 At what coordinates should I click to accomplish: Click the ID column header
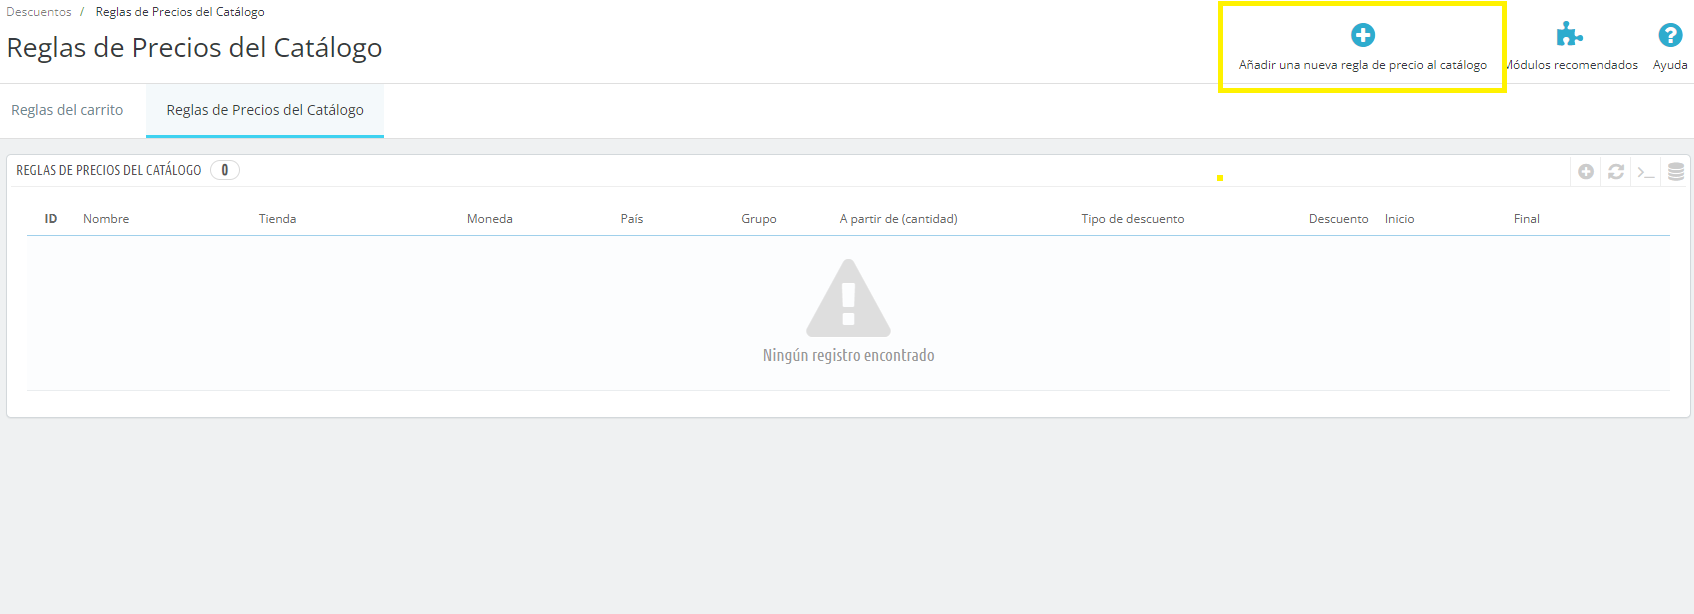click(51, 219)
